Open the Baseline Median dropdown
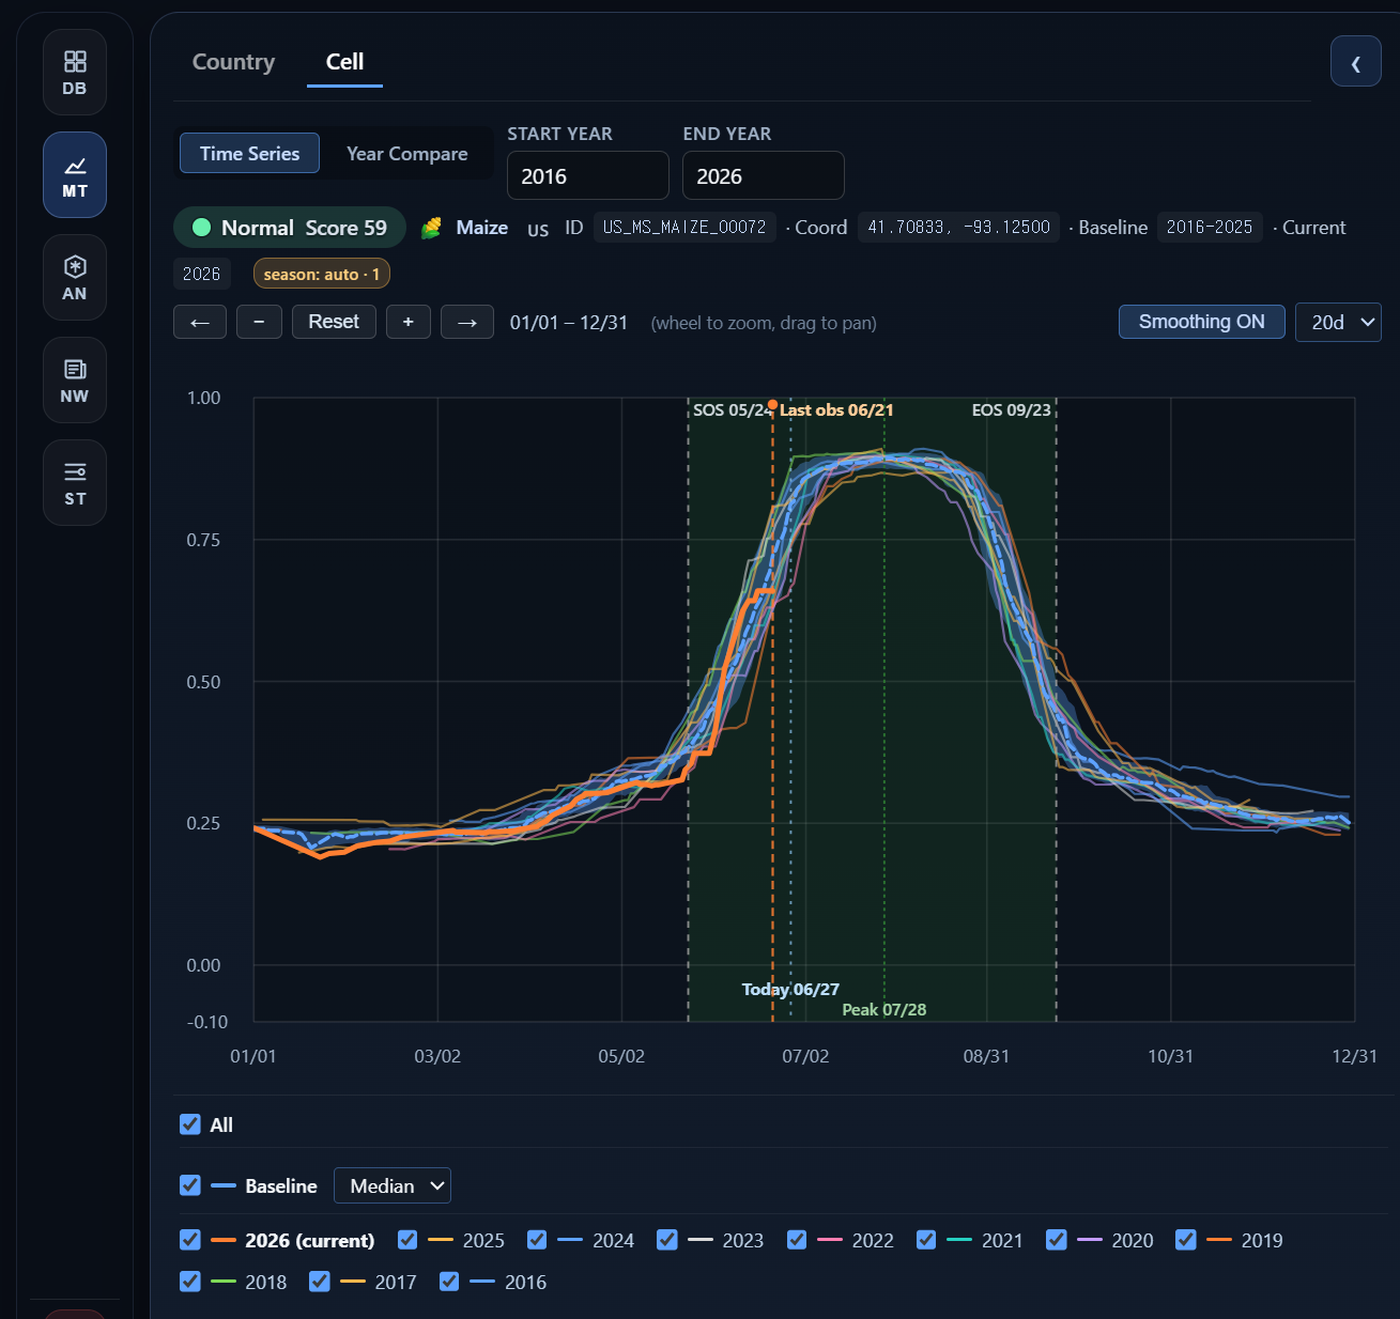 click(392, 1185)
